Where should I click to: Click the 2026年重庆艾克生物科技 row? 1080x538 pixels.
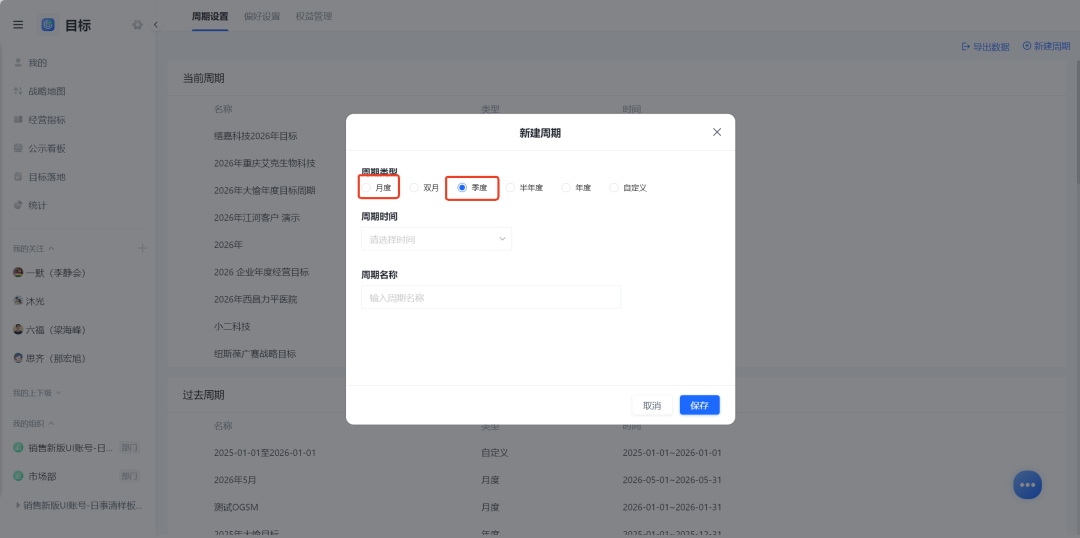tap(264, 163)
